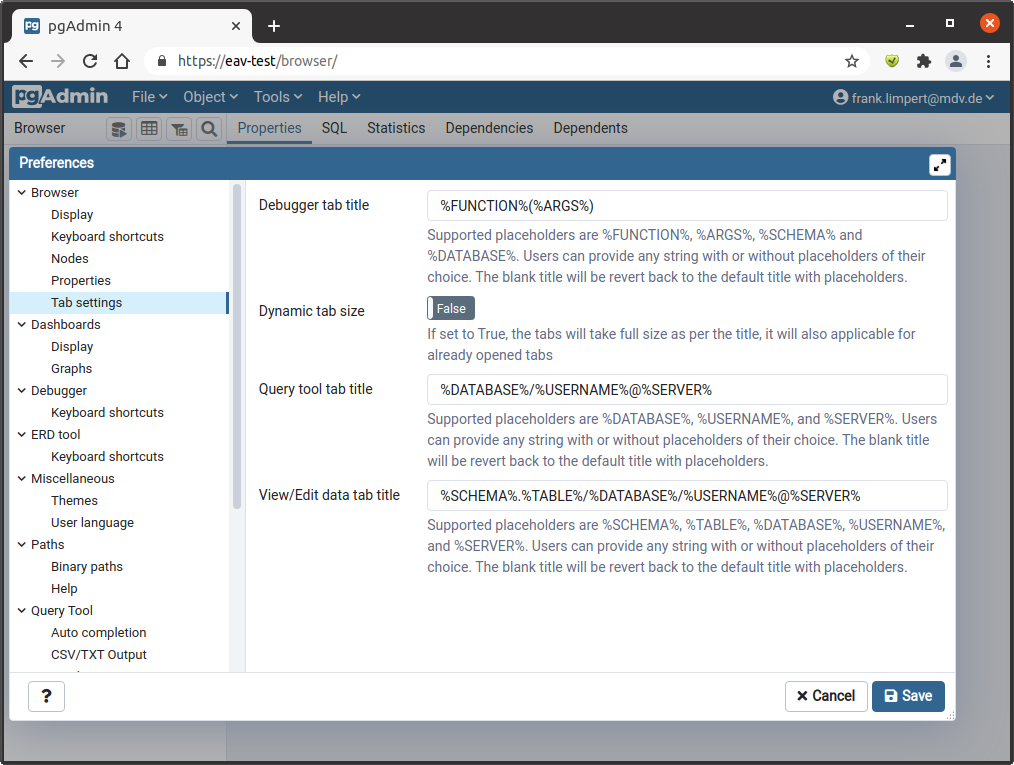Open help with the question mark button
This screenshot has height=765, width=1014.
(47, 696)
